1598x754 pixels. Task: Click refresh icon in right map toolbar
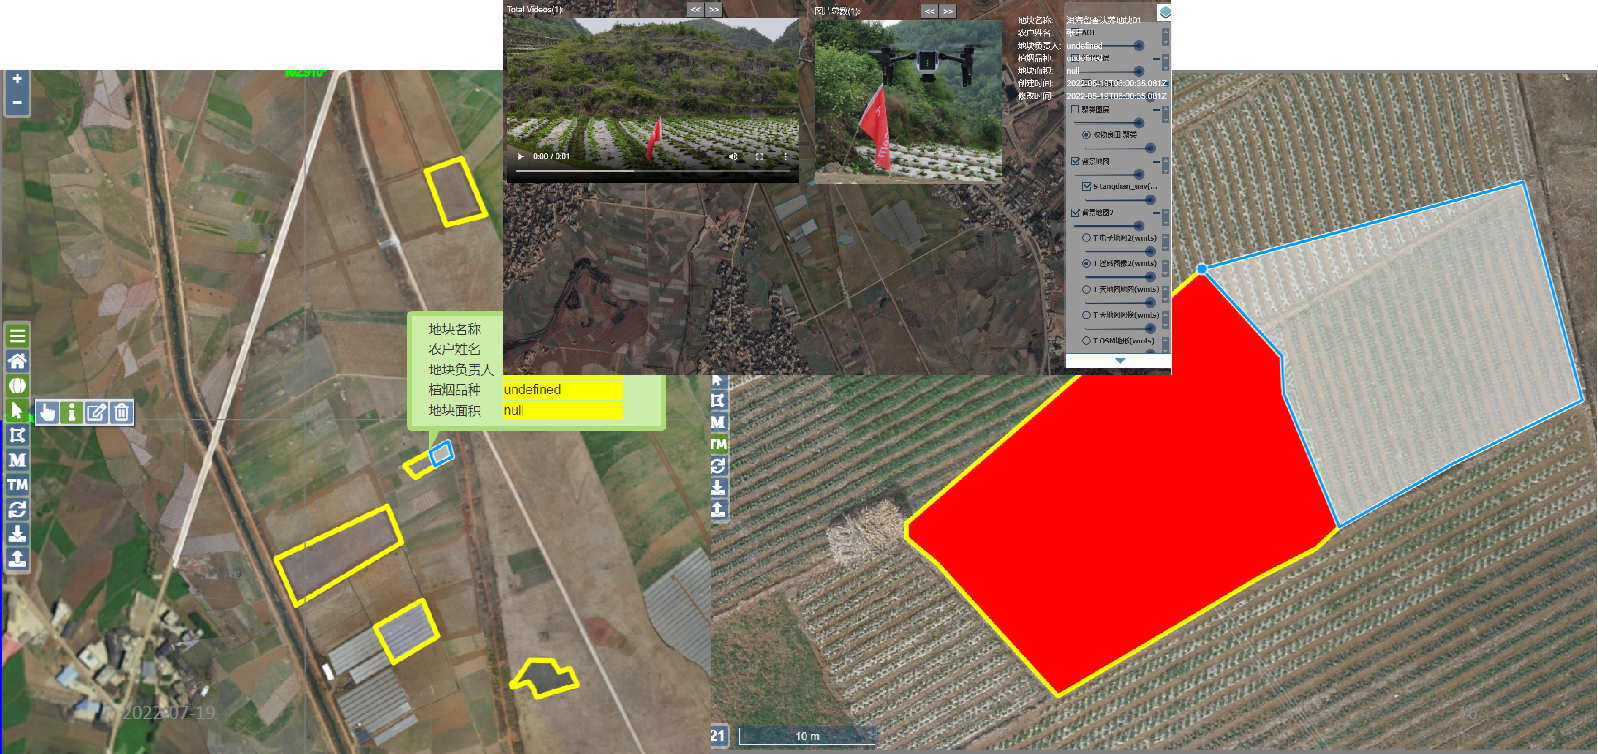click(x=718, y=466)
